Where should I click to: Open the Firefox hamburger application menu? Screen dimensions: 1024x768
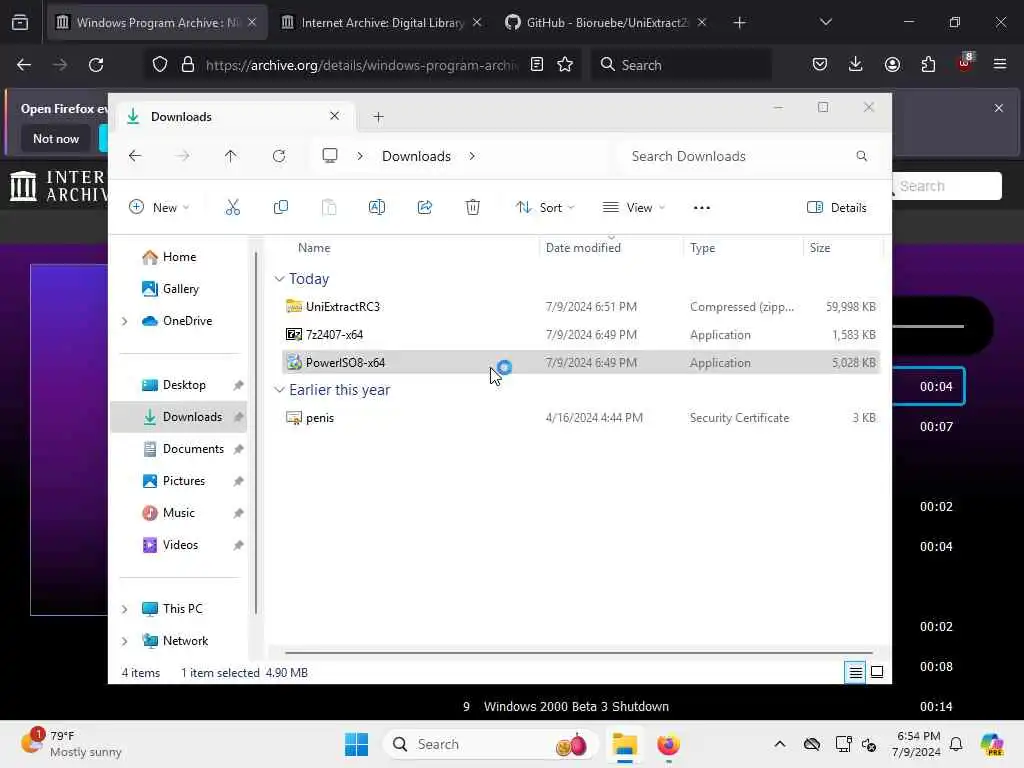tap(1000, 64)
